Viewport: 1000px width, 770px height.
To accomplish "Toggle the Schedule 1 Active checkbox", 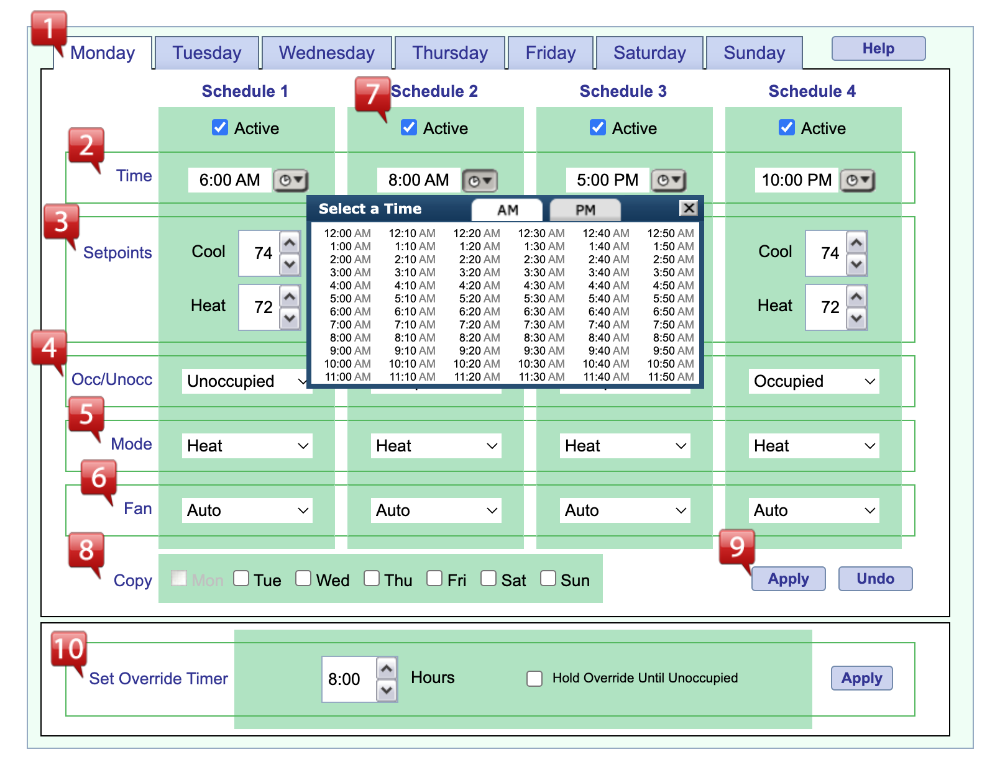I will pos(220,128).
